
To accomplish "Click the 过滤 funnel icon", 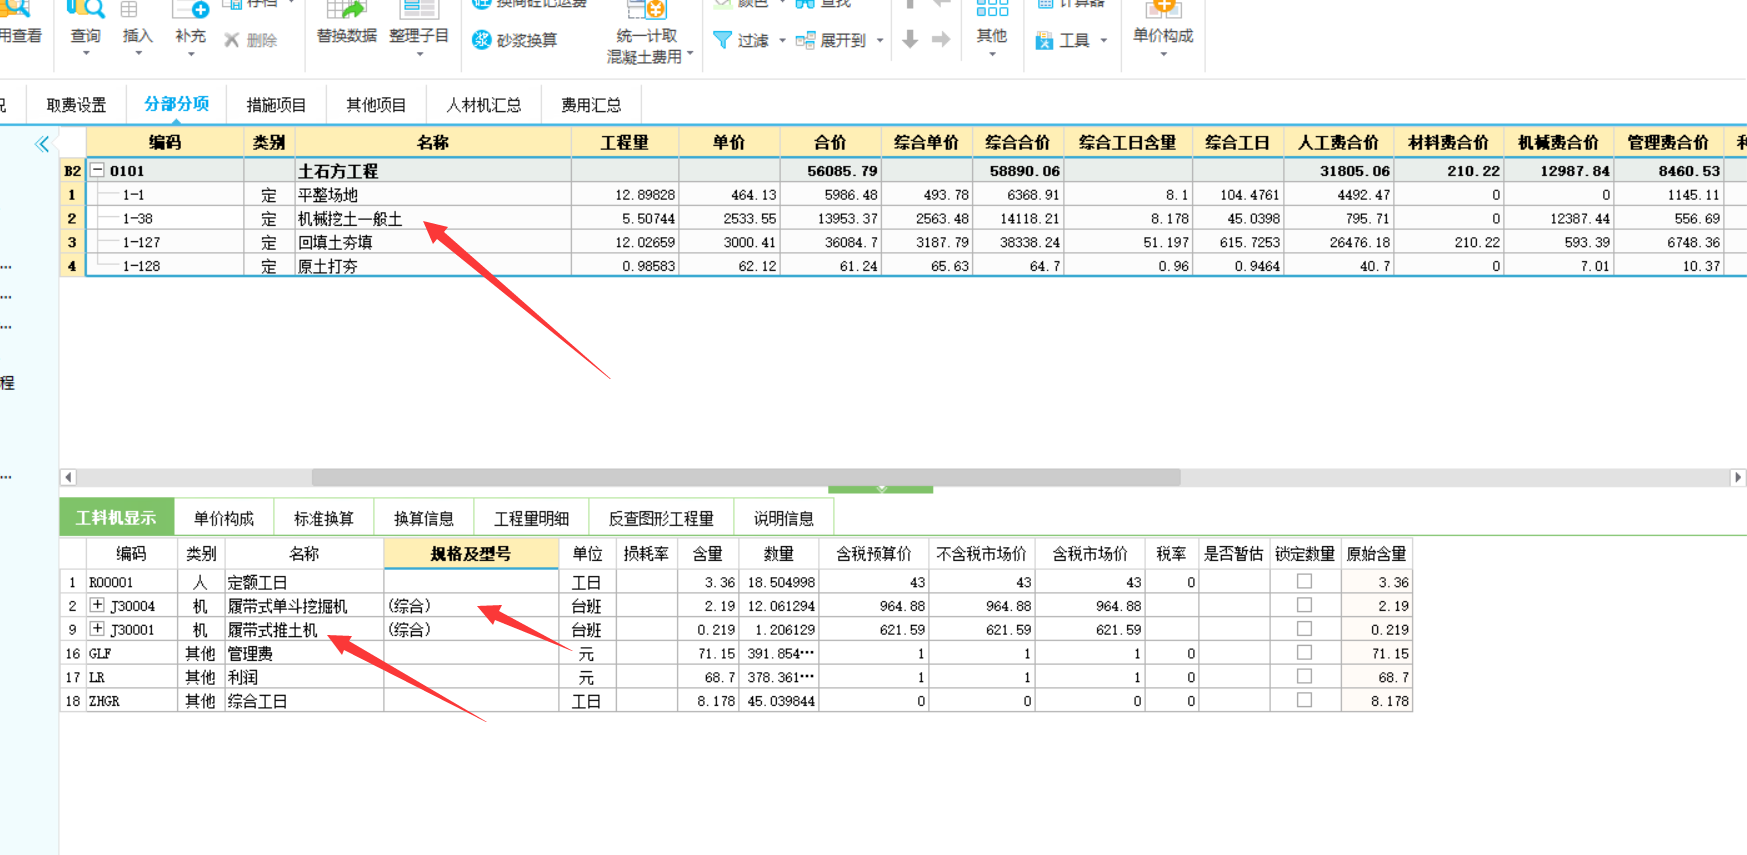I will [x=722, y=40].
